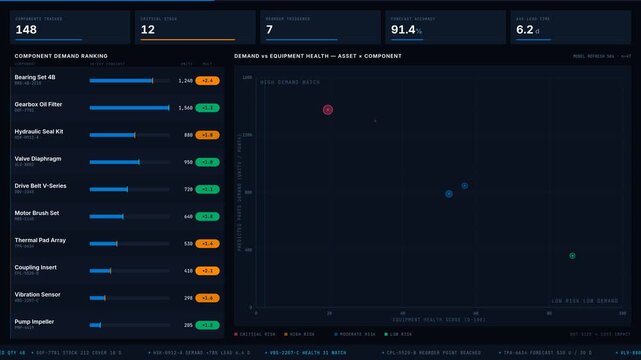The width and height of the screenshot is (641, 360).
Task: Click the Drive Belt V-Series forecast bar
Action: click(x=129, y=190)
